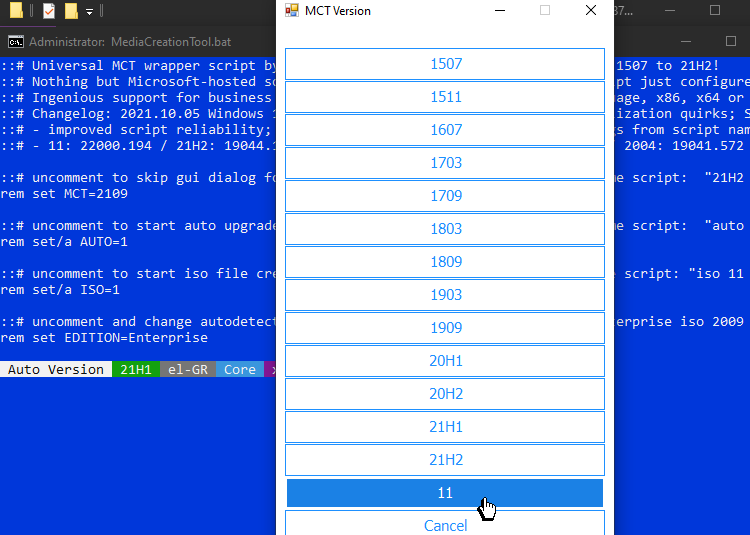Open the first yellow folder icon in Explorer title bar
750x535 pixels.
click(x=16, y=11)
